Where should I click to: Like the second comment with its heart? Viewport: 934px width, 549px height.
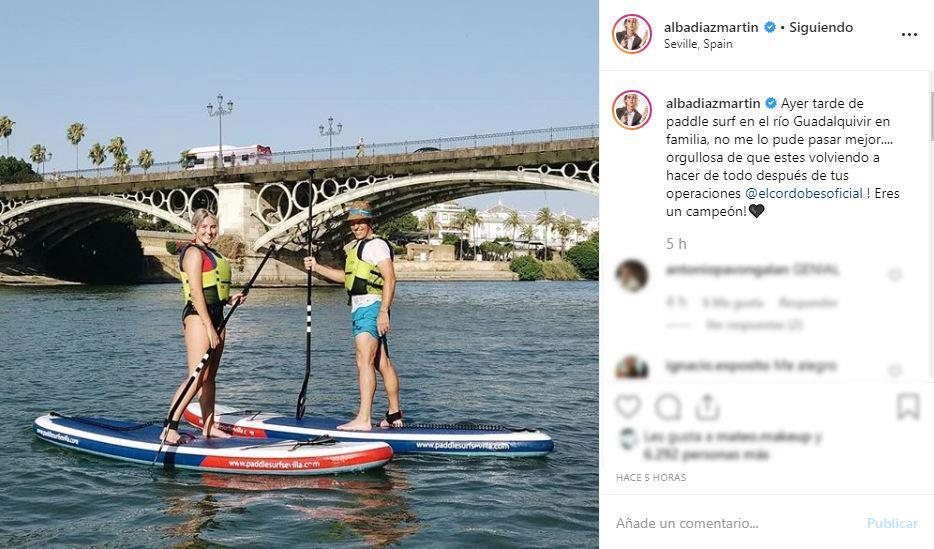tap(895, 370)
